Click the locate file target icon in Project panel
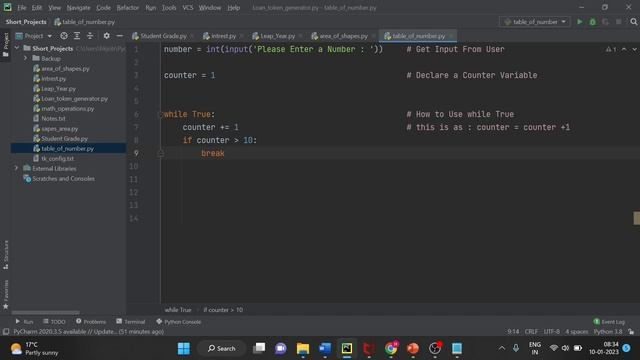The height and width of the screenshot is (360, 640). click(x=64, y=36)
